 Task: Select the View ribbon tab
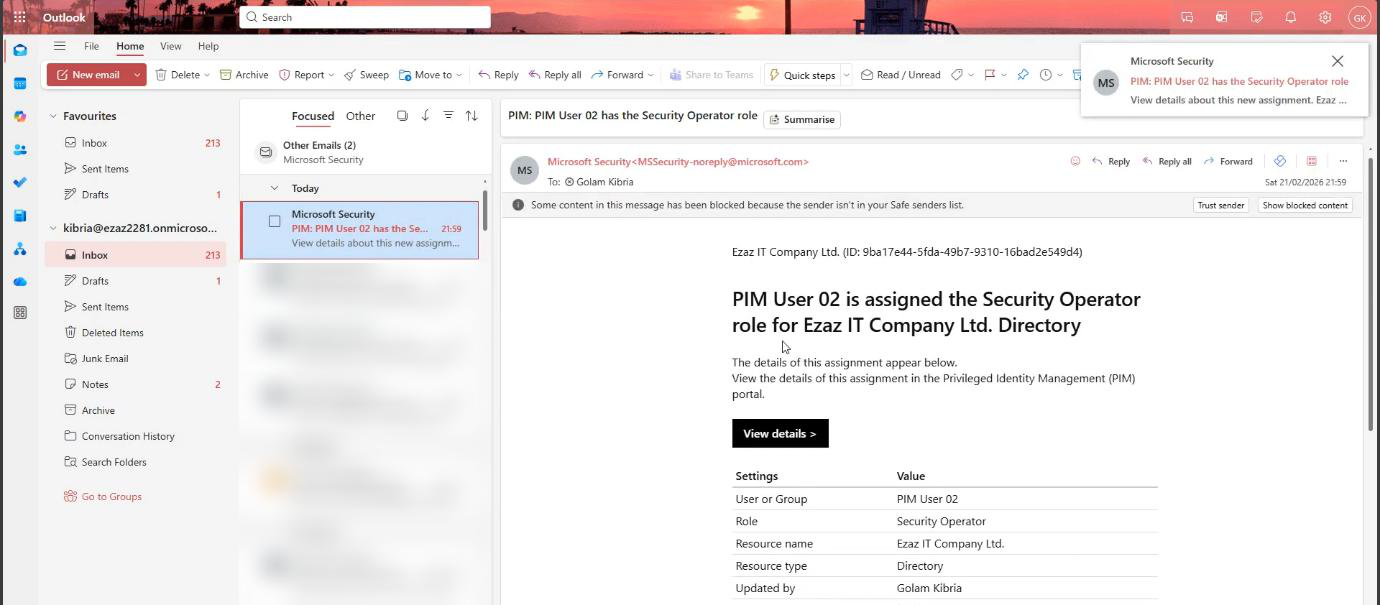171,46
